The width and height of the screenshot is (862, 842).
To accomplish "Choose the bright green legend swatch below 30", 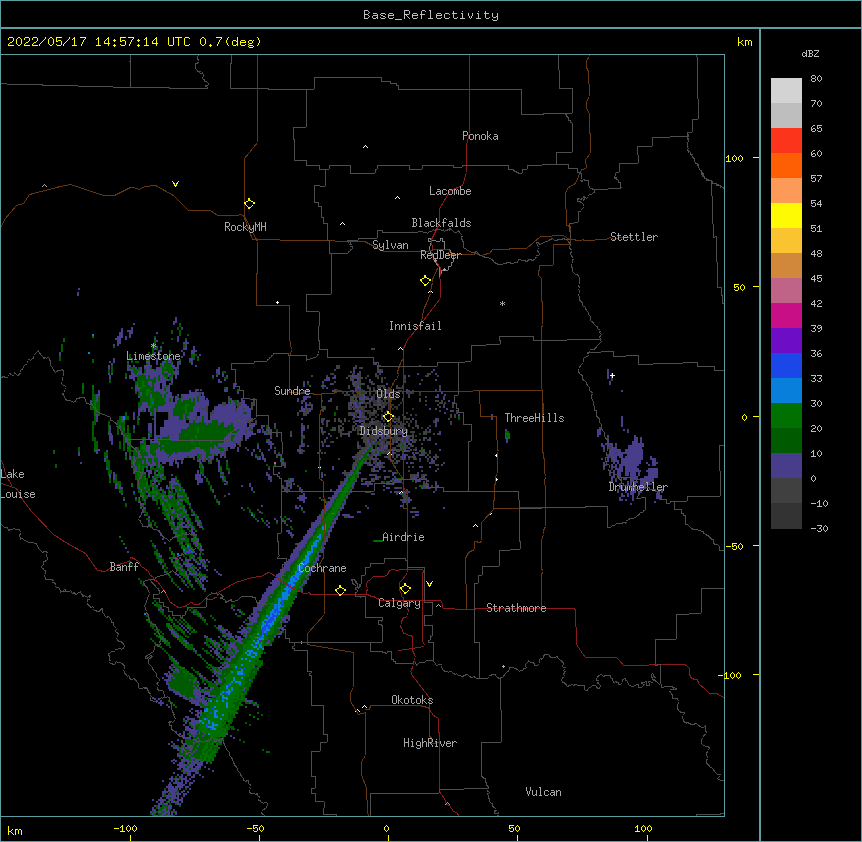I will [x=786, y=416].
